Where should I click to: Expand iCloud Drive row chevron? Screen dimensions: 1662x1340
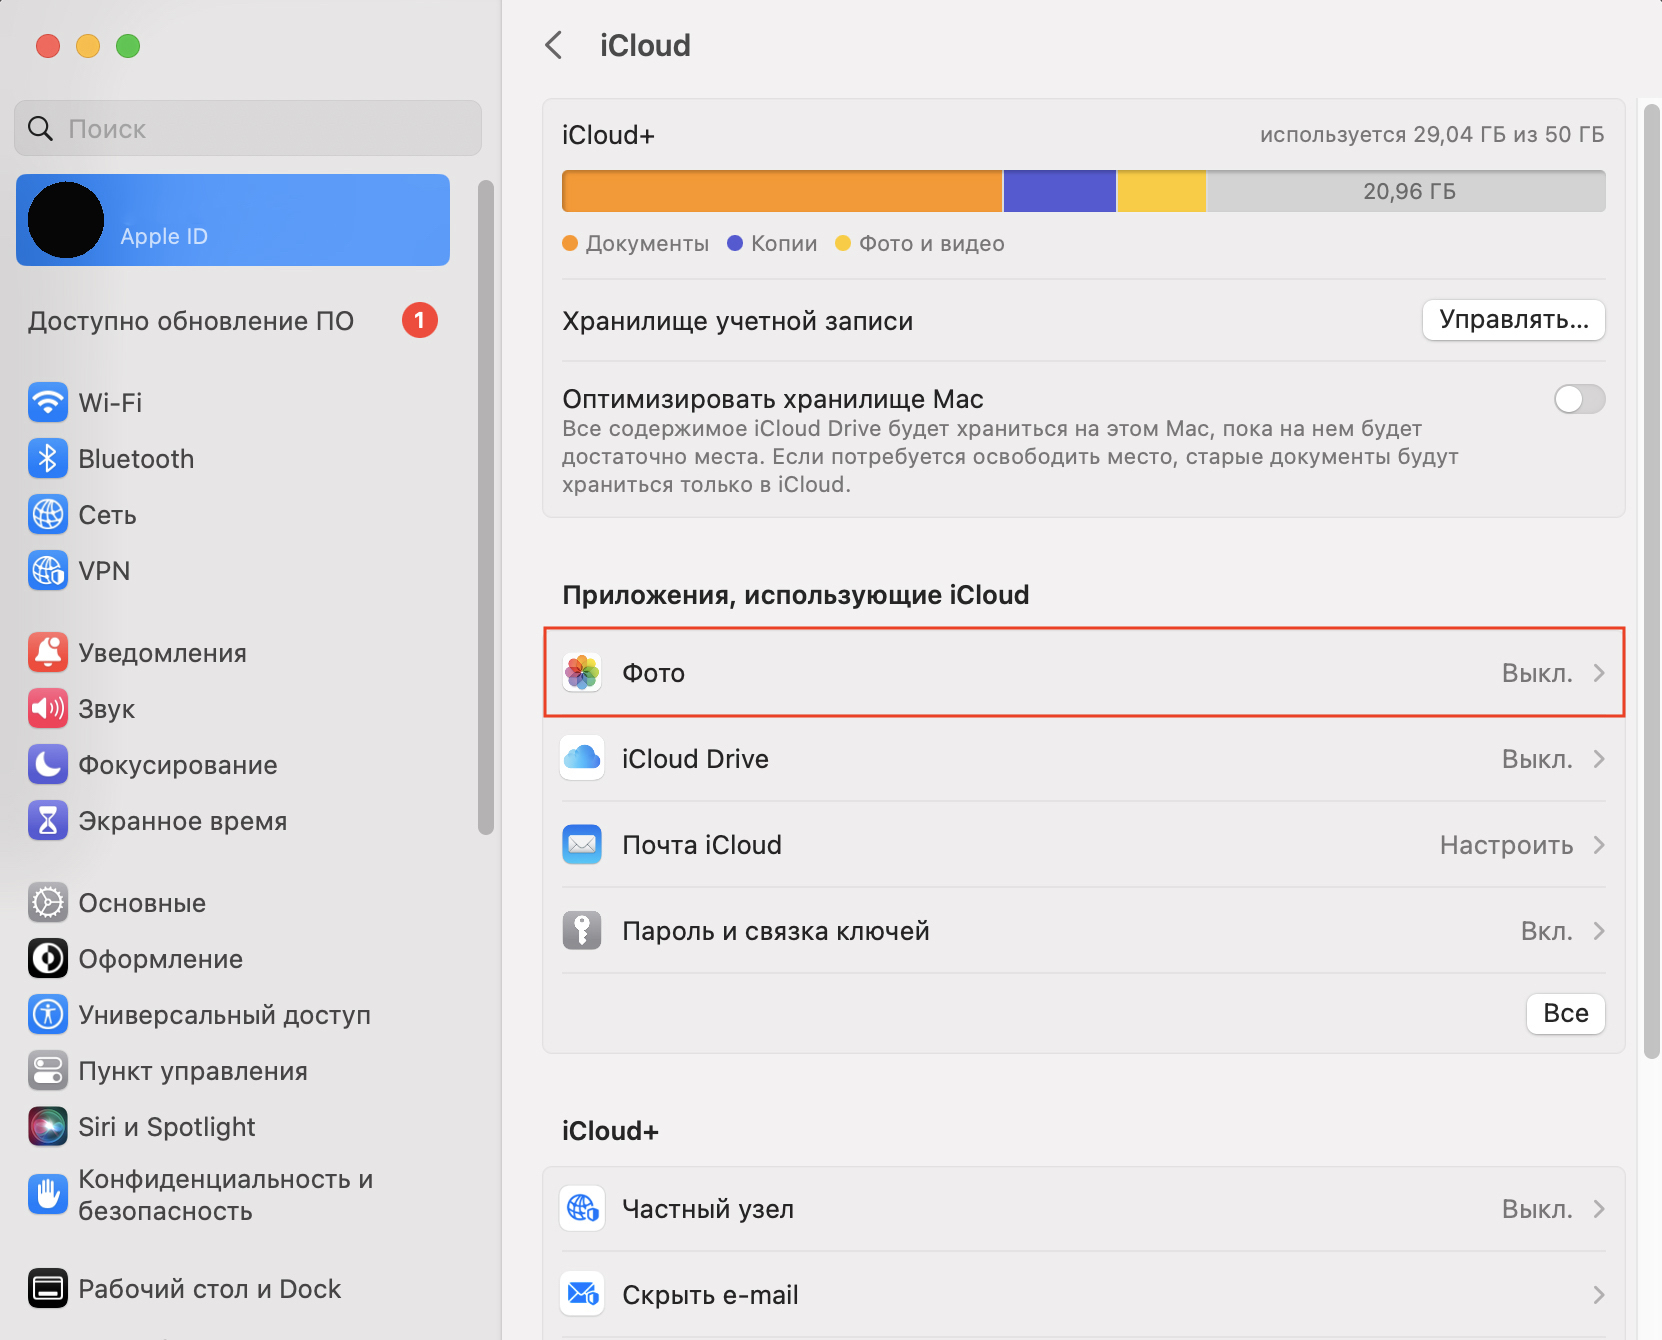tap(1599, 759)
